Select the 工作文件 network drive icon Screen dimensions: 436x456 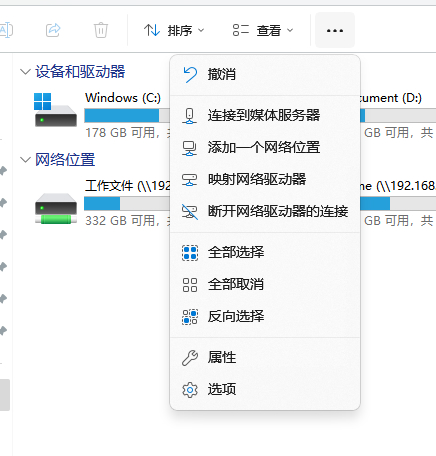(56, 209)
